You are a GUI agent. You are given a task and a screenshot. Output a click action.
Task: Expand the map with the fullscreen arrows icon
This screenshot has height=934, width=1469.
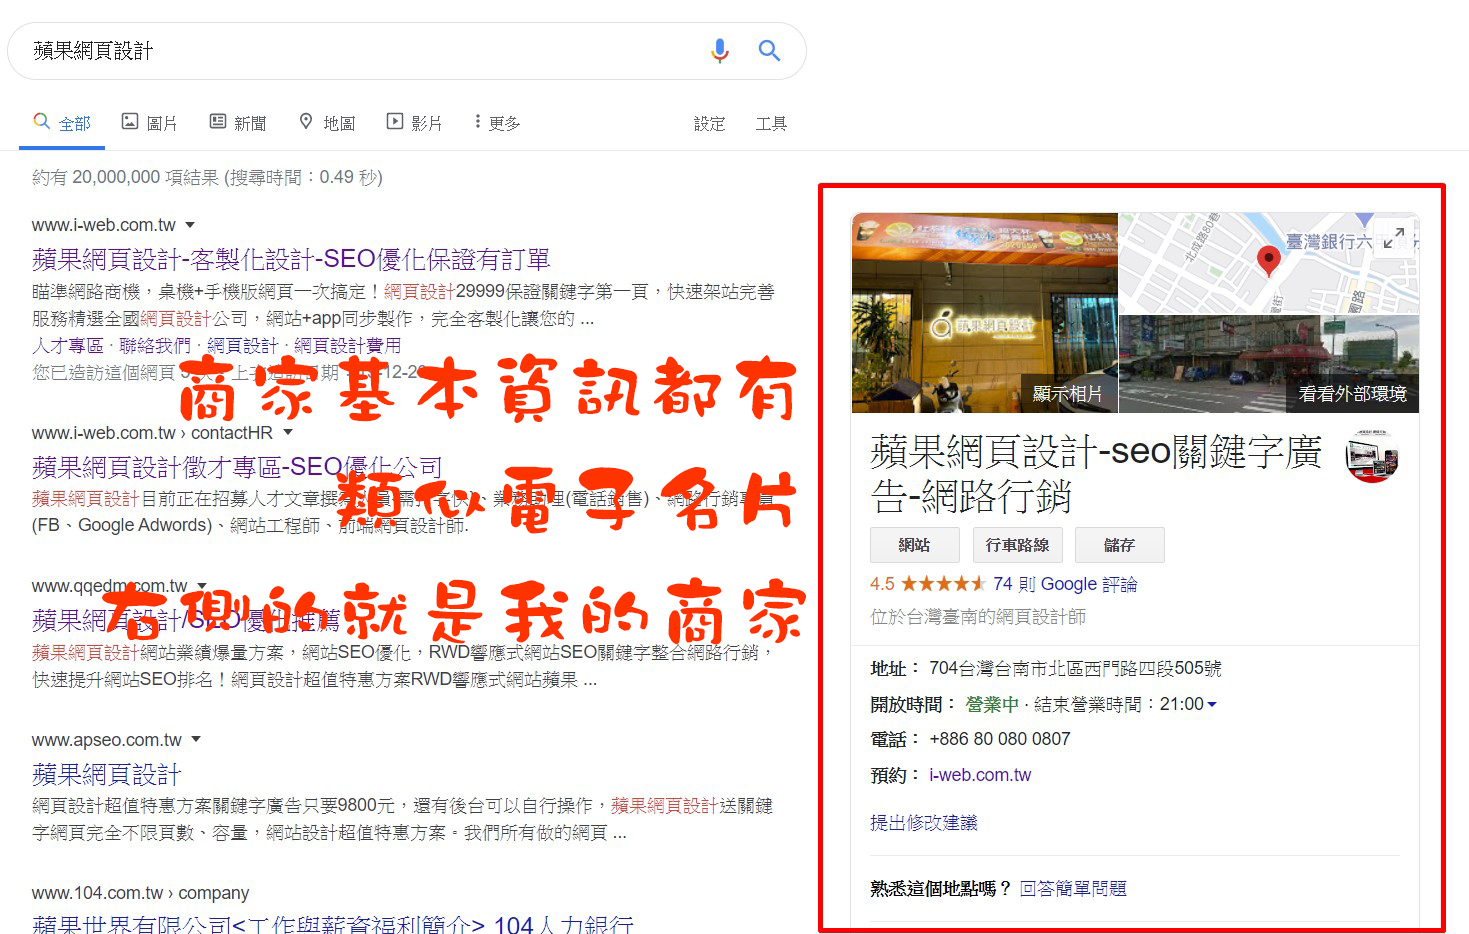(1394, 238)
